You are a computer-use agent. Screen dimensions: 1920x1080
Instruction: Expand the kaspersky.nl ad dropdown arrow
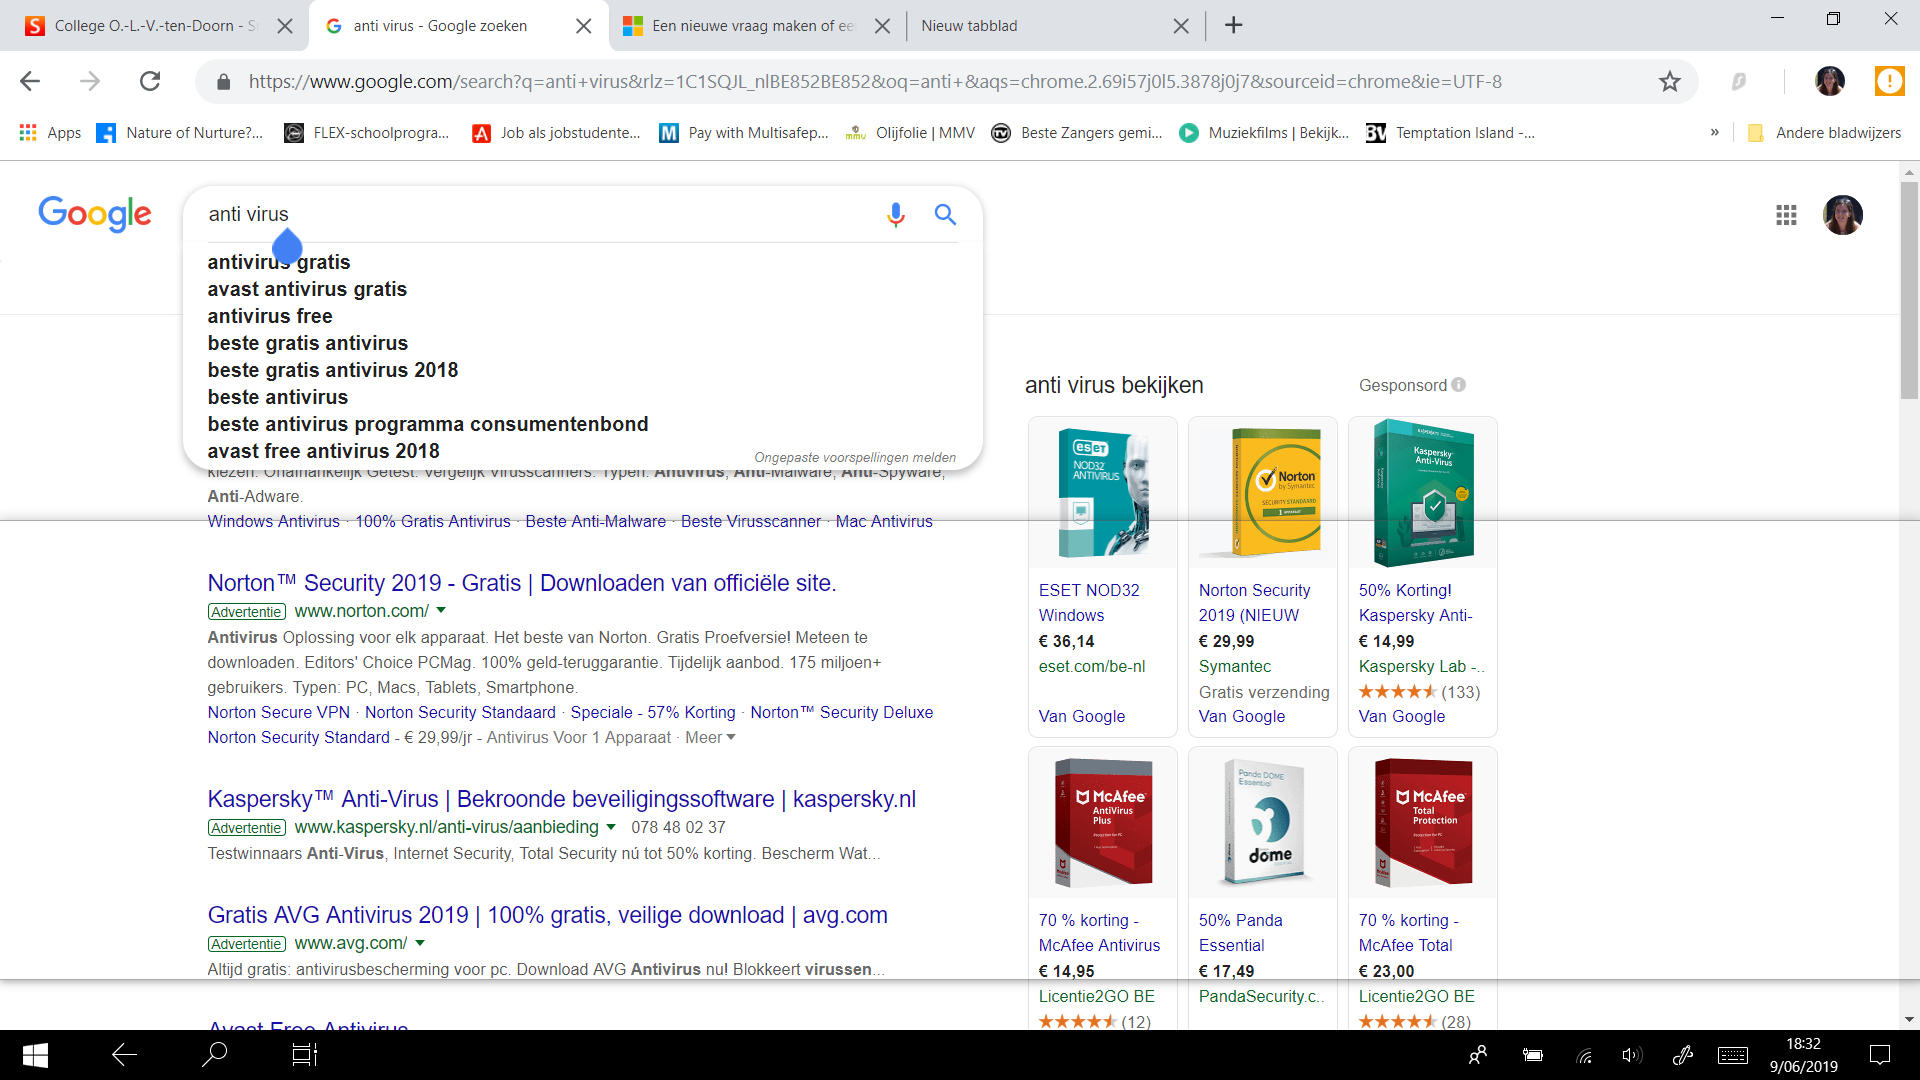click(x=611, y=827)
